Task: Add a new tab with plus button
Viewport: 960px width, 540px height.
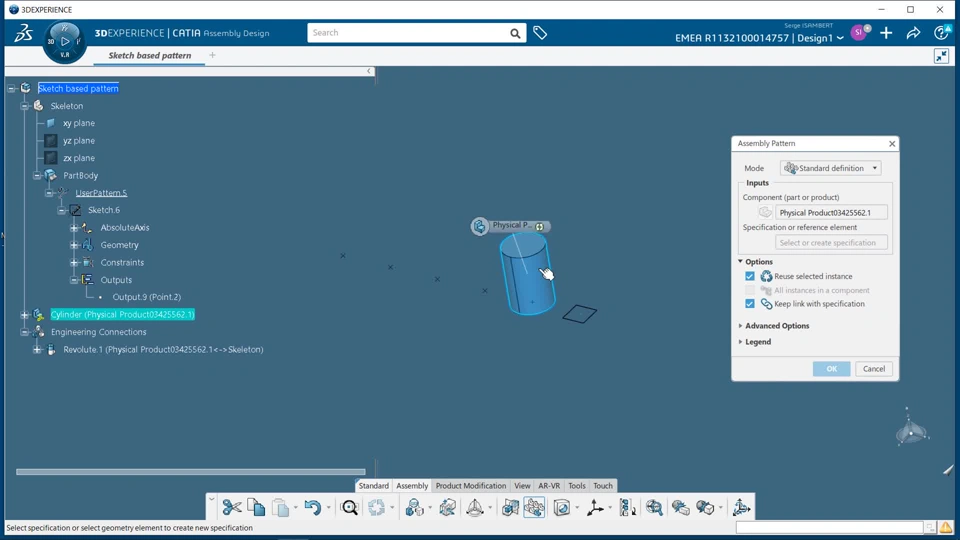Action: pos(212,55)
